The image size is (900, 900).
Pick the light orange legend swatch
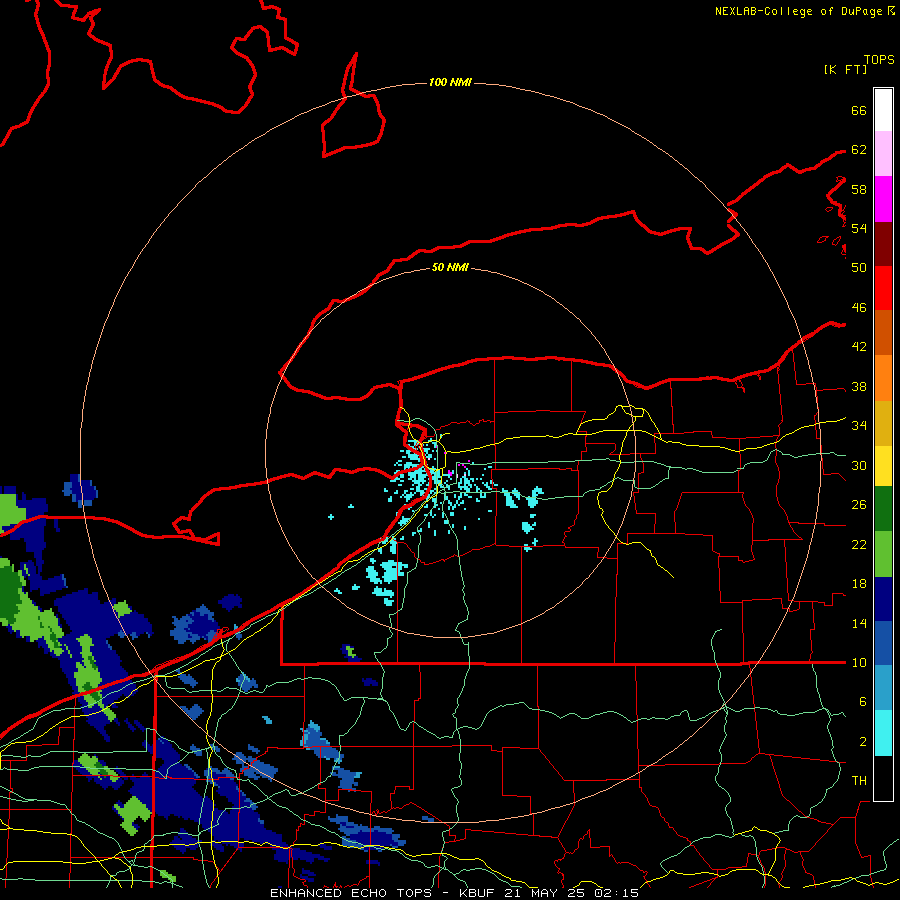click(883, 378)
